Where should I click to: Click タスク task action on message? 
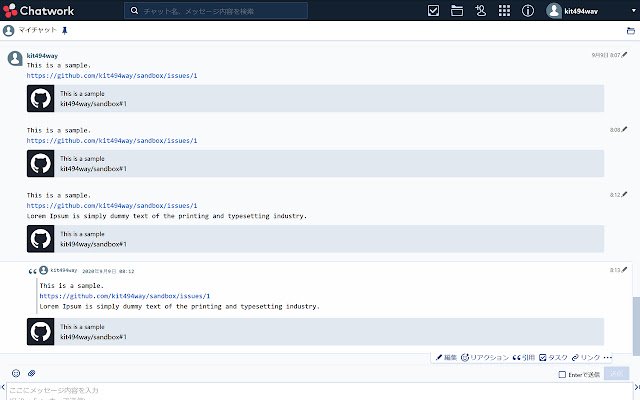[553, 358]
